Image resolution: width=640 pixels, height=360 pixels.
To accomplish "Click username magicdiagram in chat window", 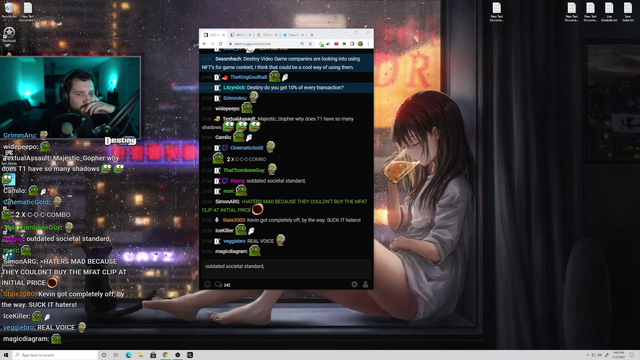I will (x=231, y=251).
